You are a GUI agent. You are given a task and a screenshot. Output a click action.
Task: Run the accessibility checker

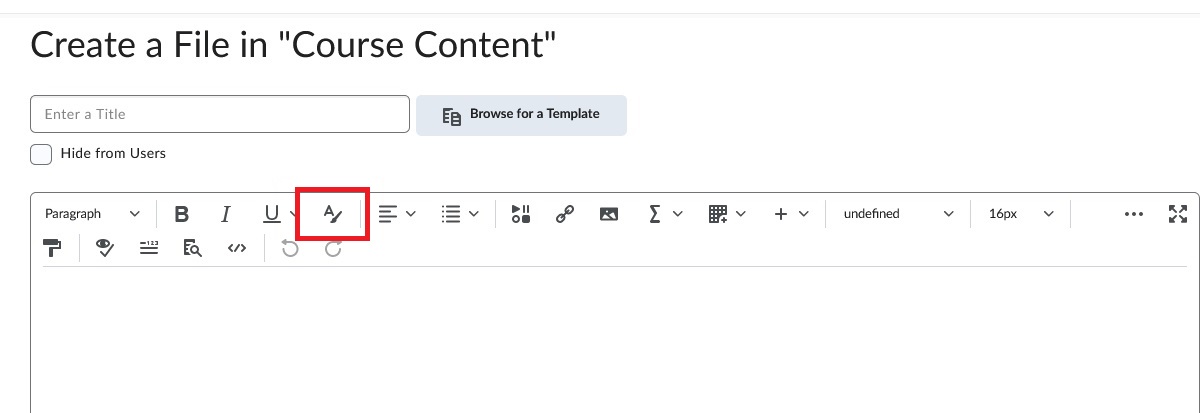(x=104, y=249)
